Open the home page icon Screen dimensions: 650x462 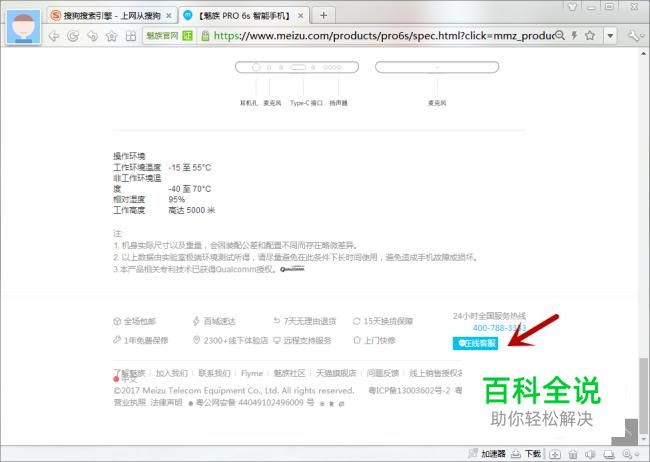click(x=112, y=36)
